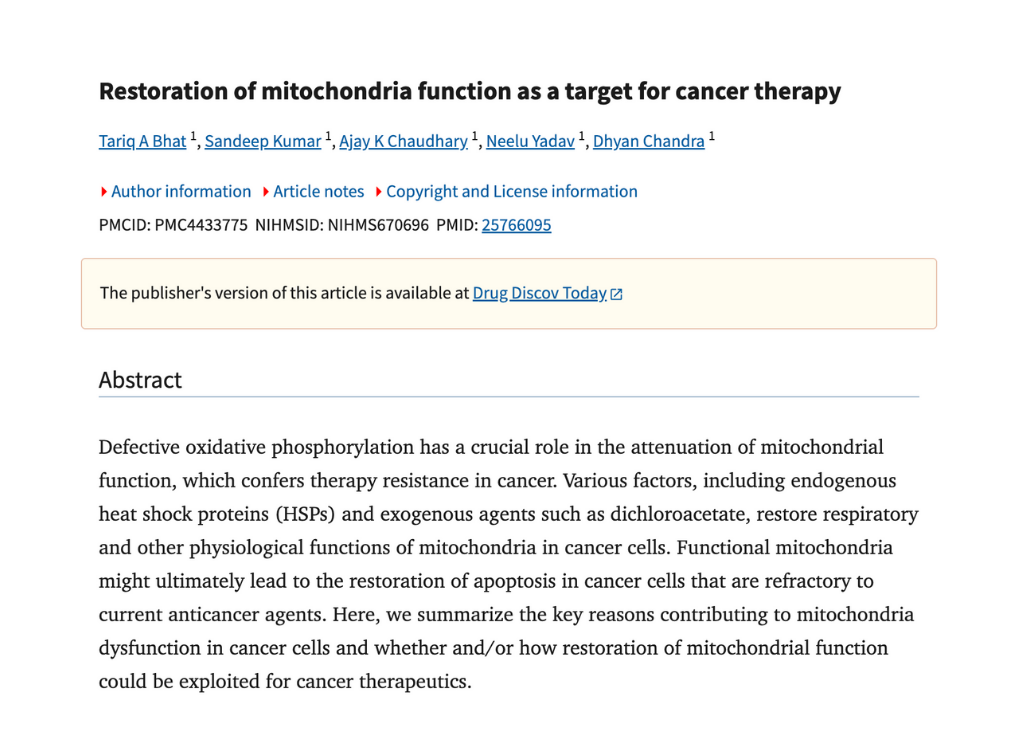Expand the Article notes section
The image size is (1024, 754).
318,191
